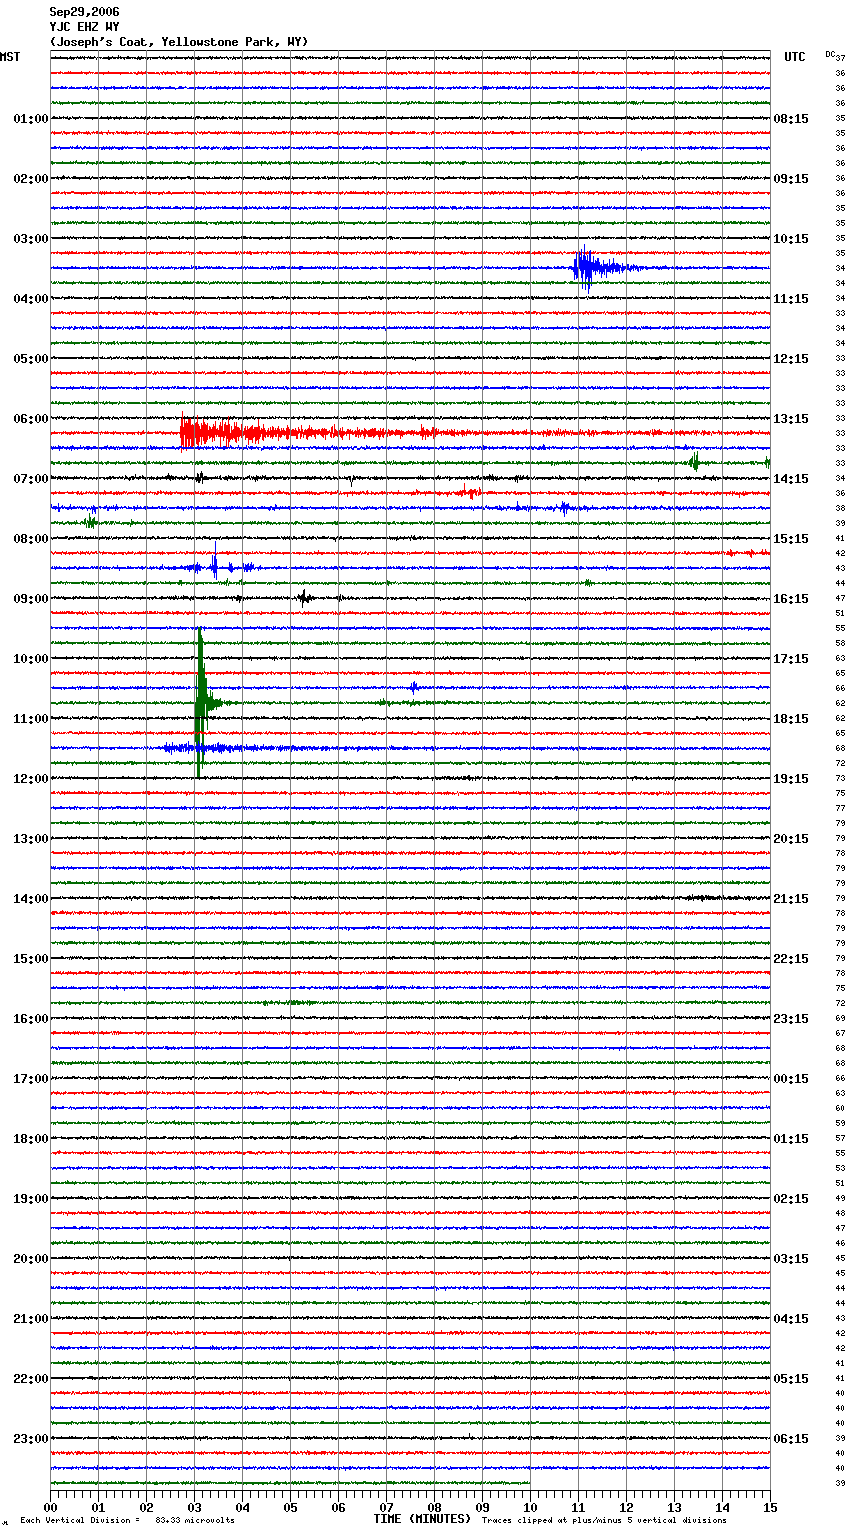Screen dimensions: 850x1534
Task: Click the 03 minute mark on the bottom axis
Action: point(194,1508)
